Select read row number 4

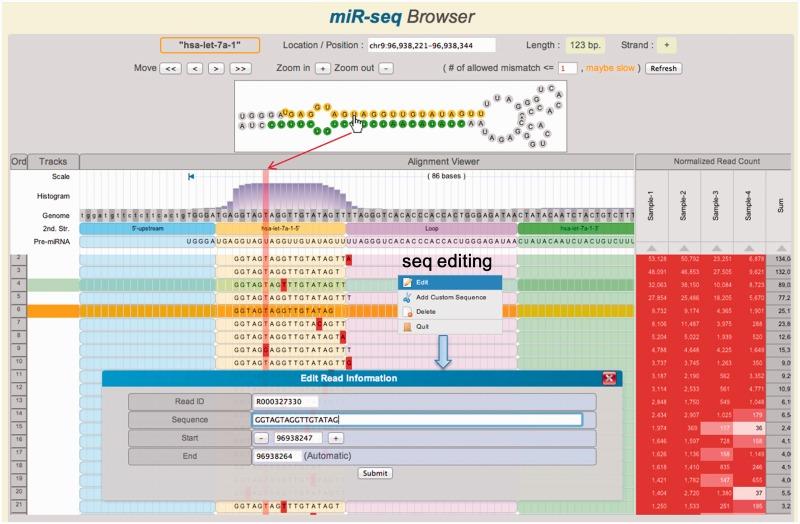(x=19, y=284)
